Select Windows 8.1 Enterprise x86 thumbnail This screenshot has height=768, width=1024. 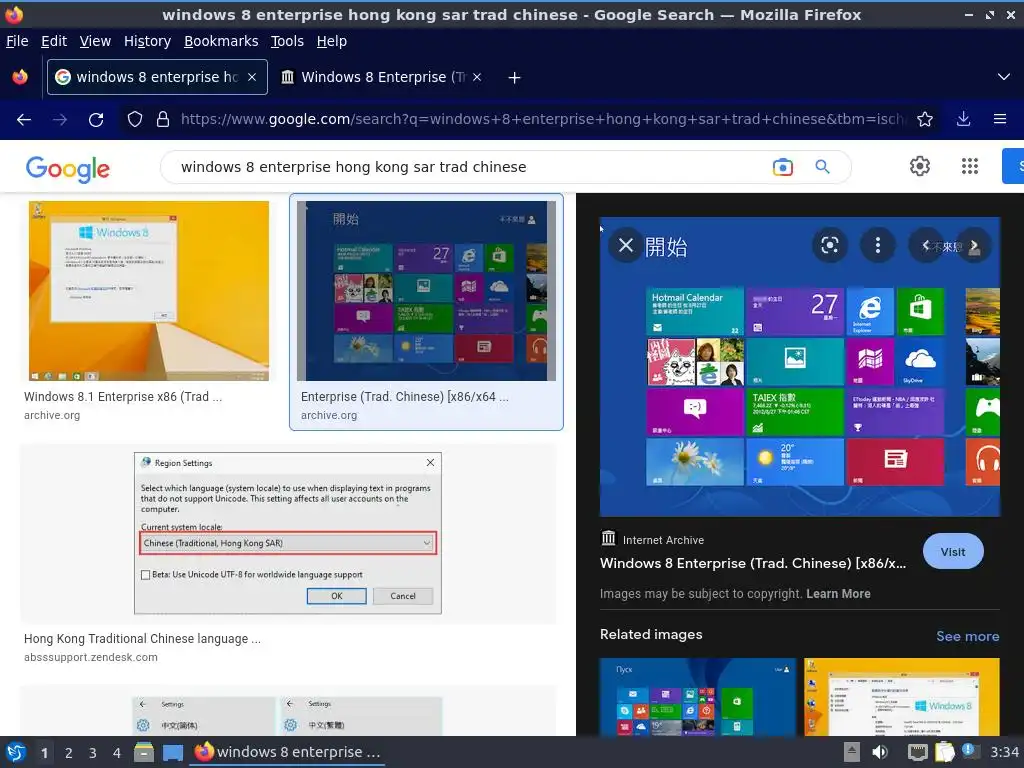(149, 291)
